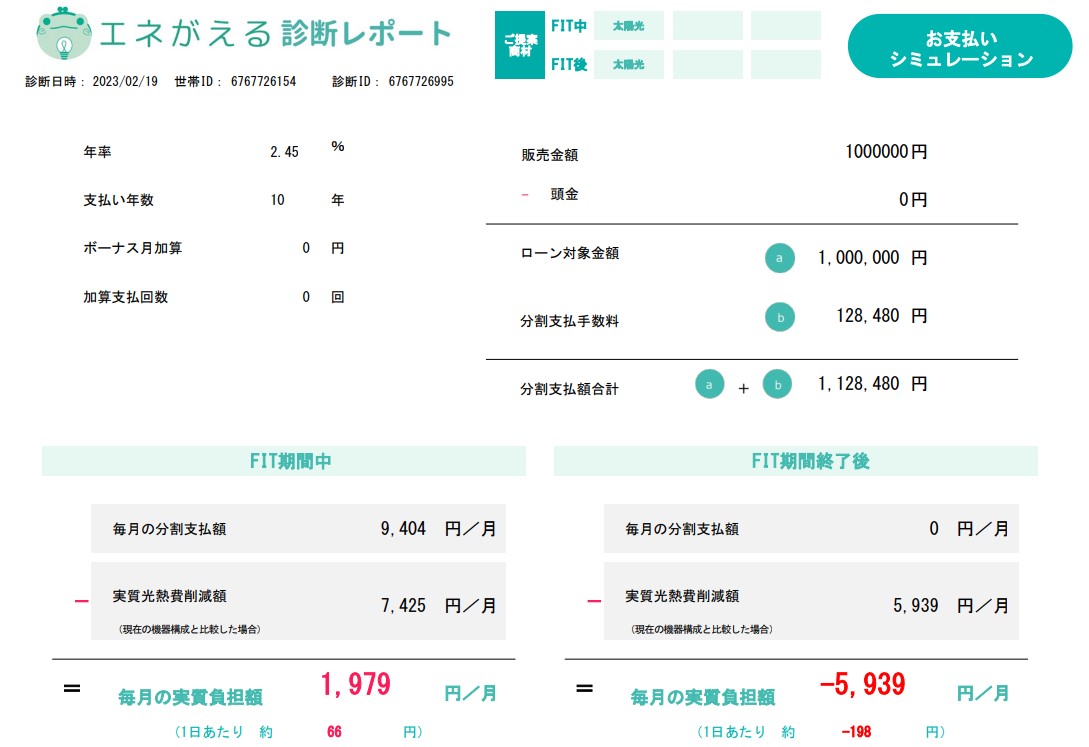Image resolution: width=1089 pixels, height=747 pixels.
Task: Click the FIT期間中 毎月の分割支払額 value 9,404
Action: [x=403, y=528]
